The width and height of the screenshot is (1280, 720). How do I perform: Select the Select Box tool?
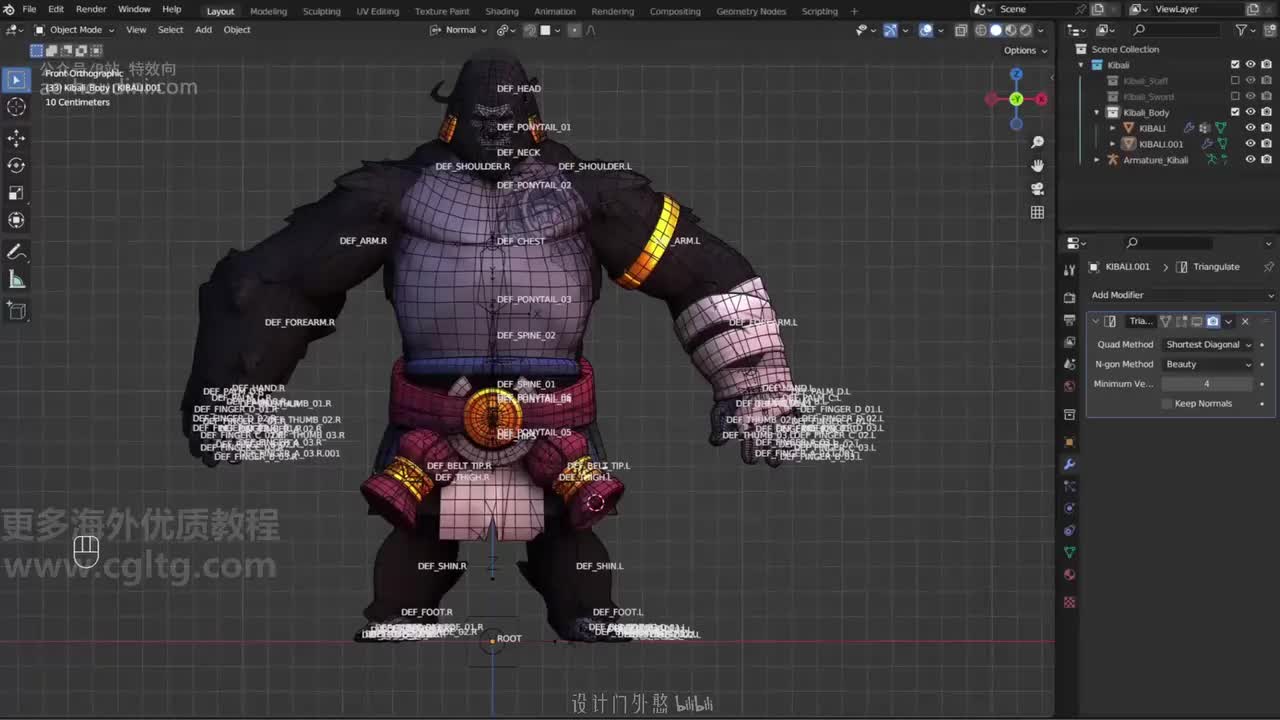(x=16, y=80)
